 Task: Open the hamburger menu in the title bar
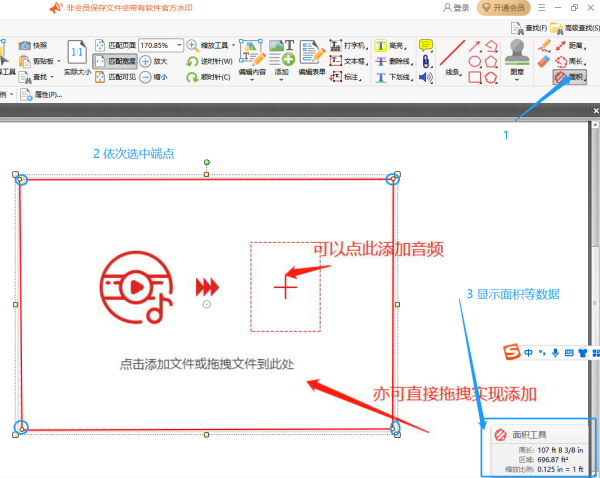click(x=541, y=7)
